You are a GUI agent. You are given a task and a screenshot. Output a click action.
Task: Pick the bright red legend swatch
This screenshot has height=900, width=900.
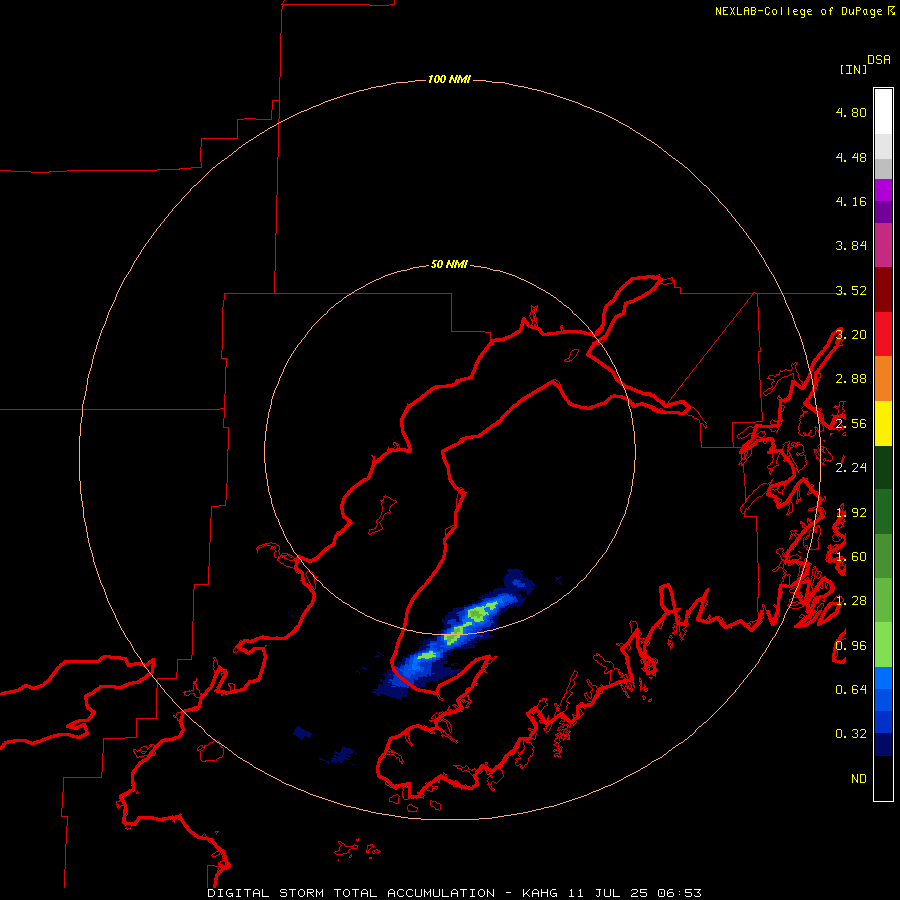click(x=883, y=334)
